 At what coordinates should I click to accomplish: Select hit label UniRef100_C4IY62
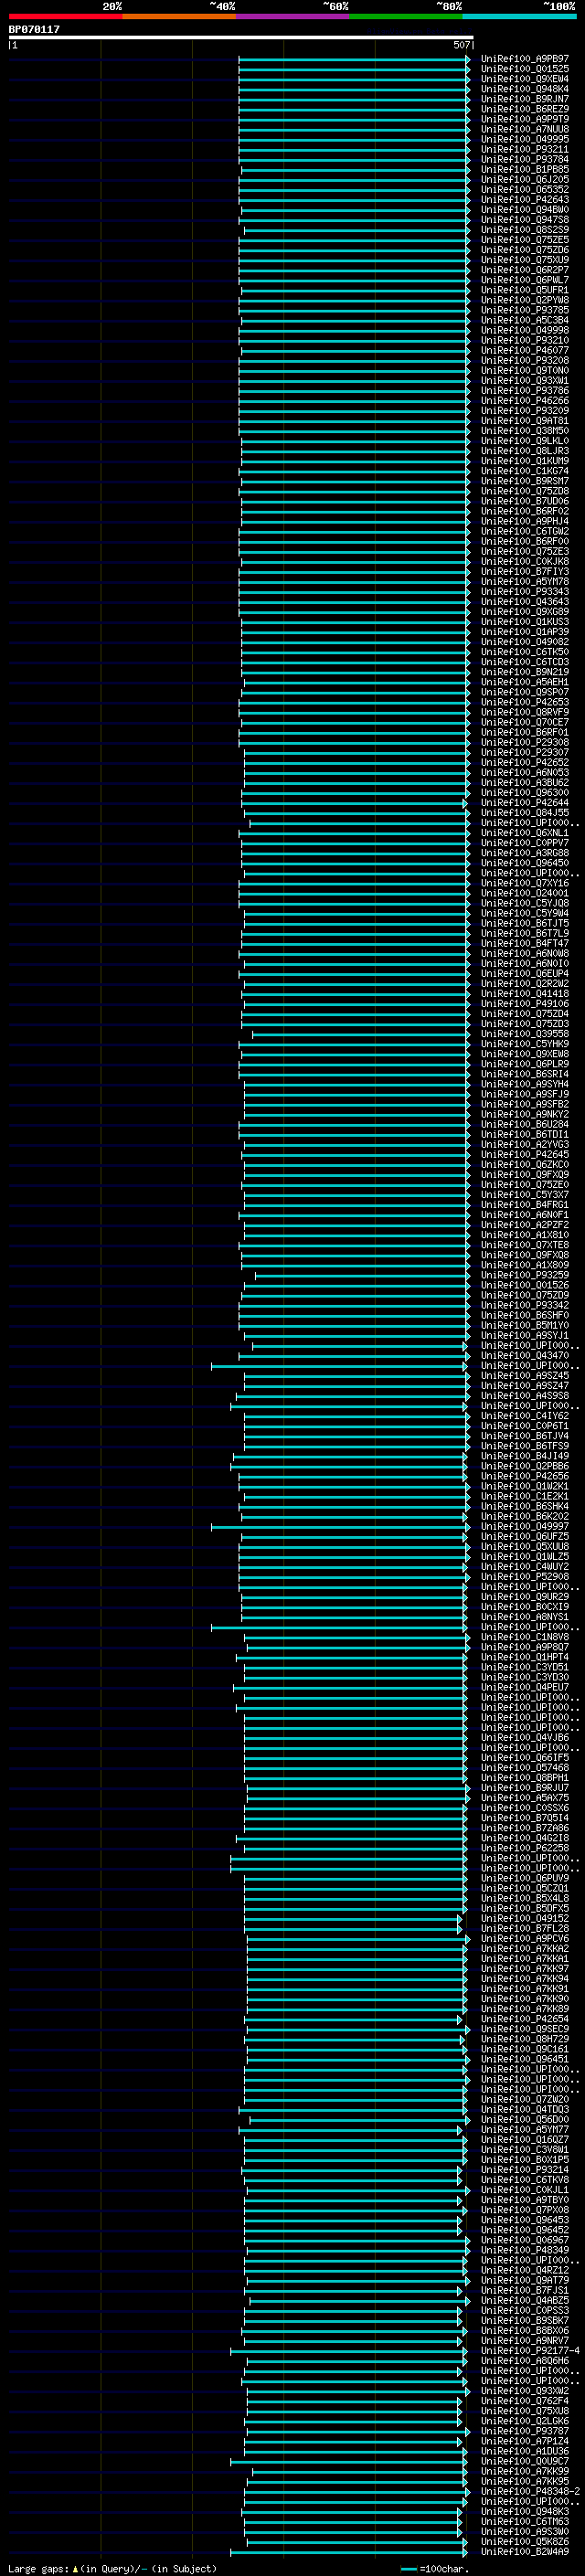(x=525, y=1415)
